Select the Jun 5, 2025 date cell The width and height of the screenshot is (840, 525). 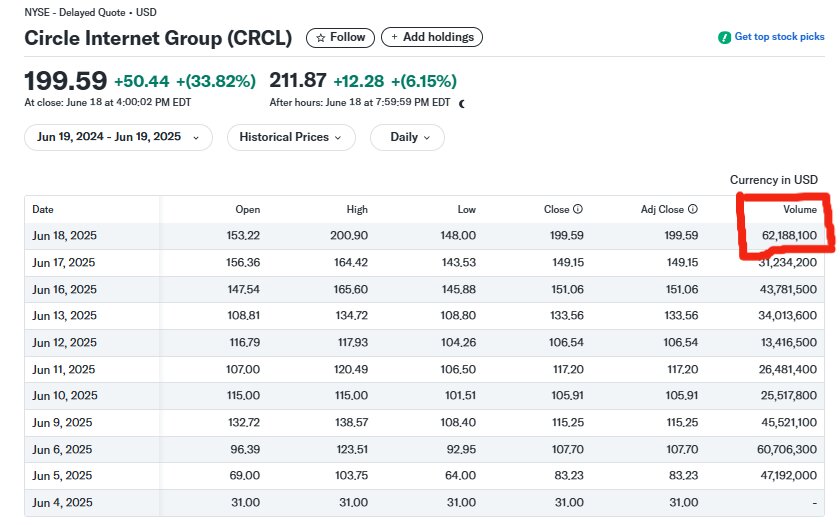click(x=62, y=475)
